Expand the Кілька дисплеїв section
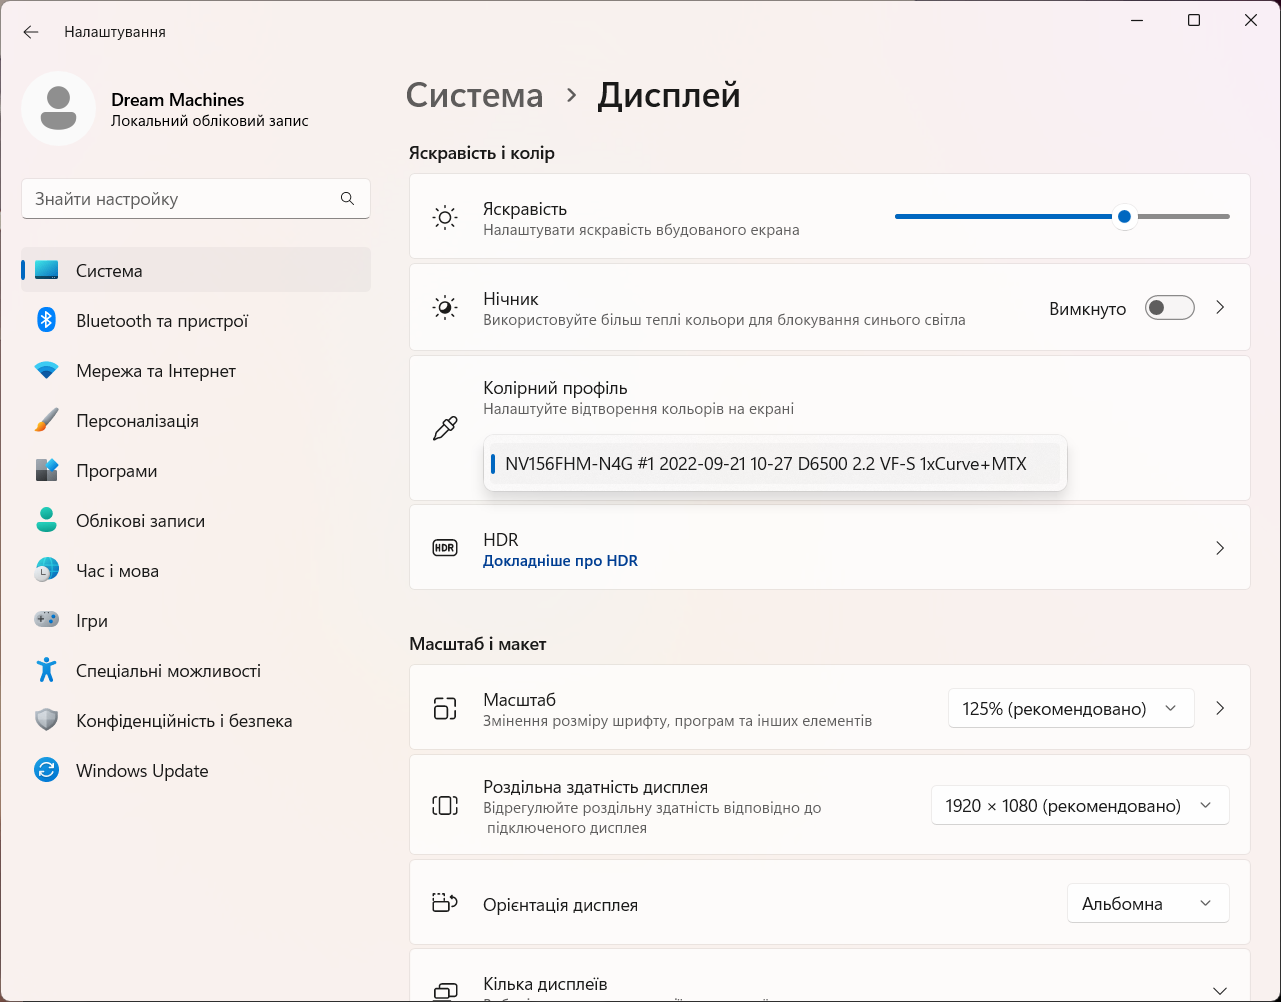This screenshot has height=1002, width=1281. click(x=1219, y=989)
